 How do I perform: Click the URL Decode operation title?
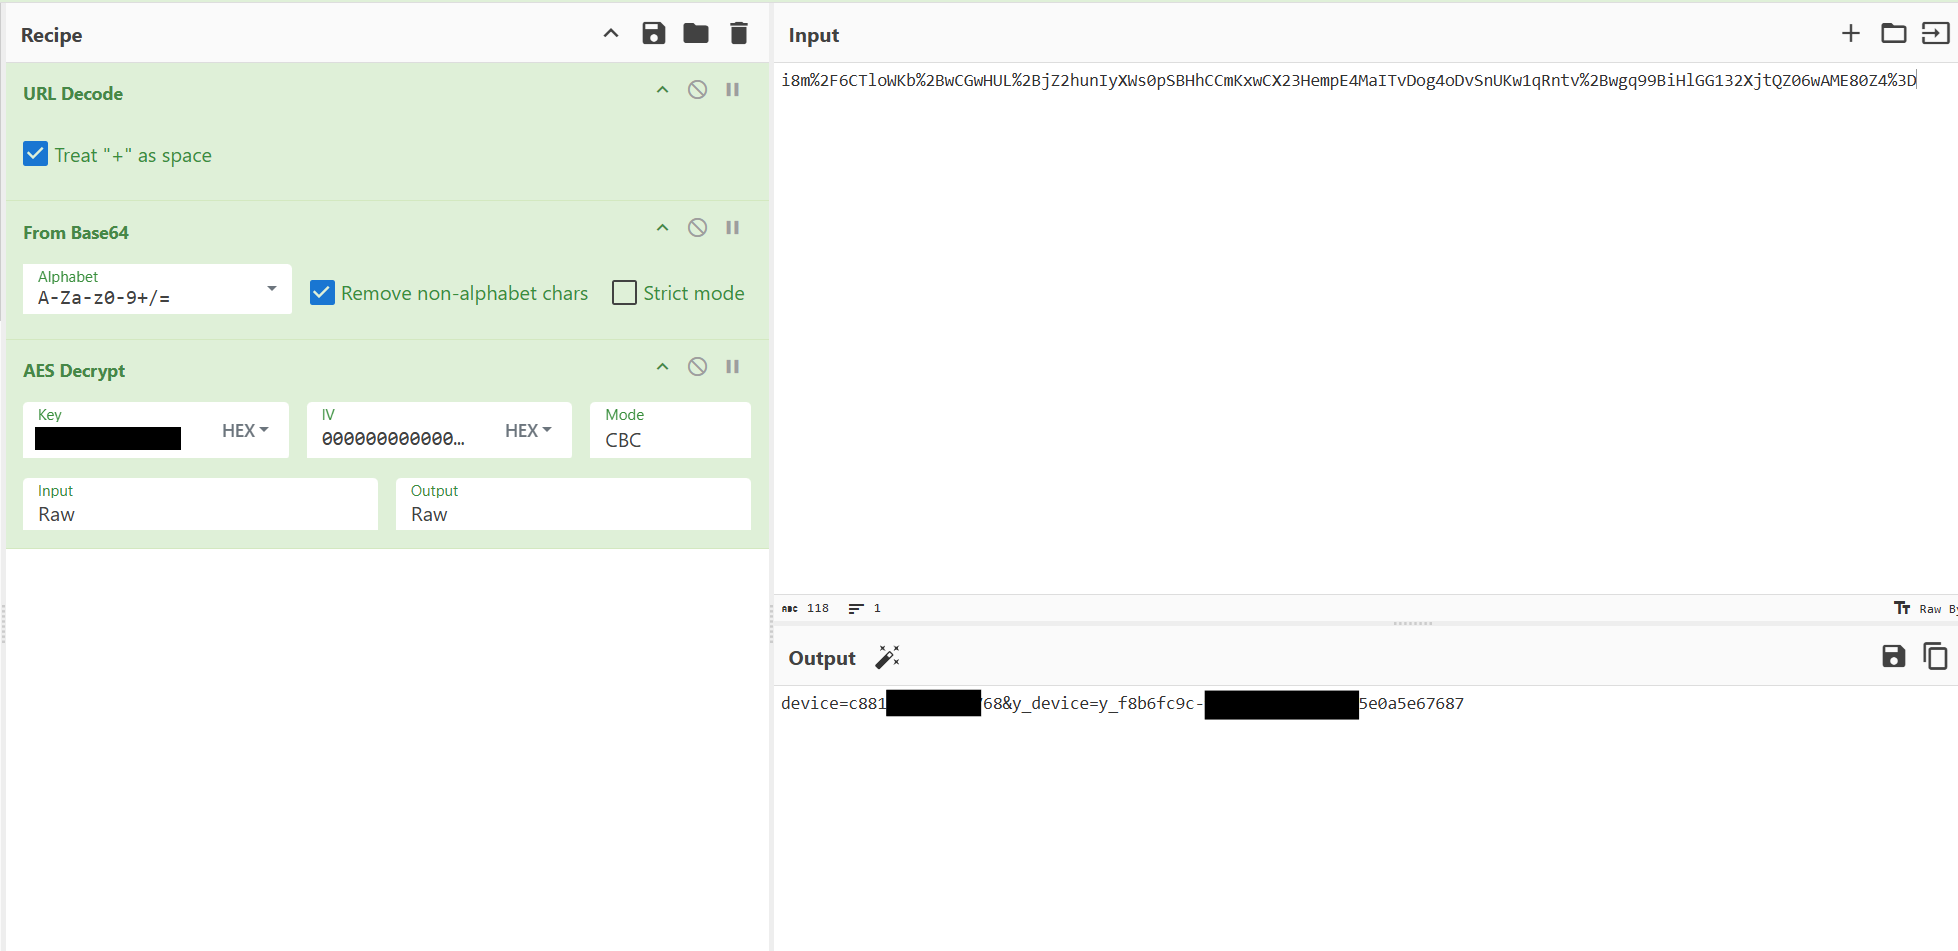[73, 93]
